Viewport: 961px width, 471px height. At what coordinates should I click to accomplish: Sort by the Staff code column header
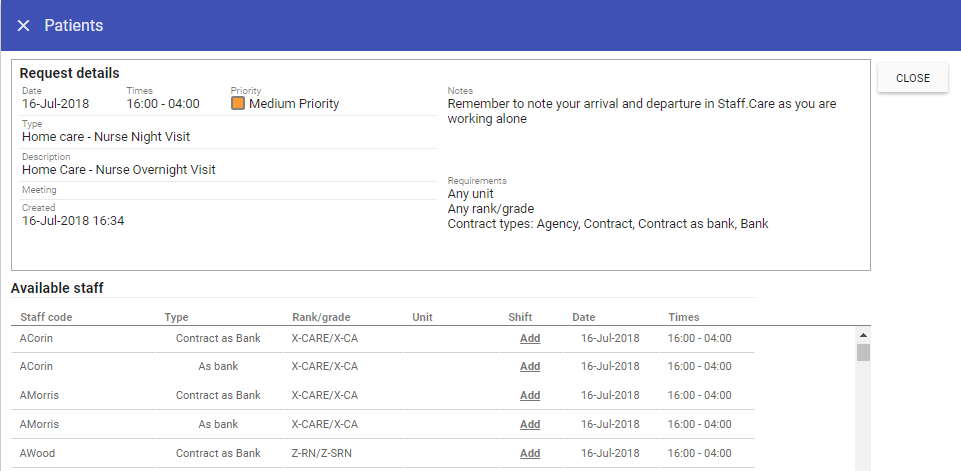click(x=46, y=318)
